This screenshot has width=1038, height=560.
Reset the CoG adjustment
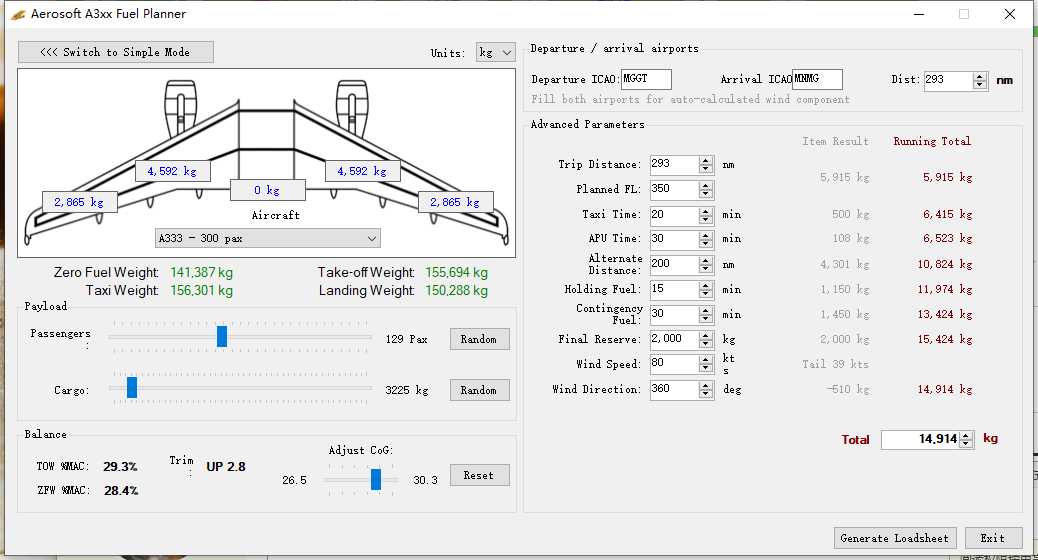[x=479, y=475]
